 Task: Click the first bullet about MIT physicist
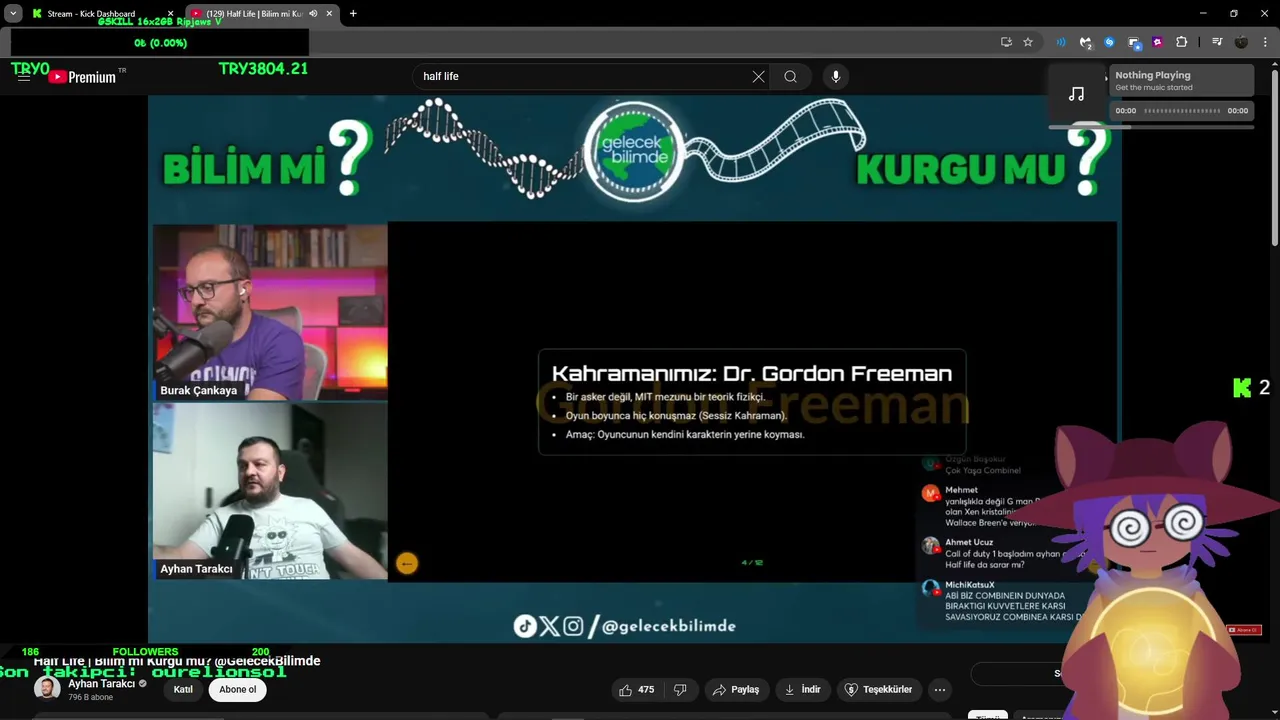click(665, 397)
